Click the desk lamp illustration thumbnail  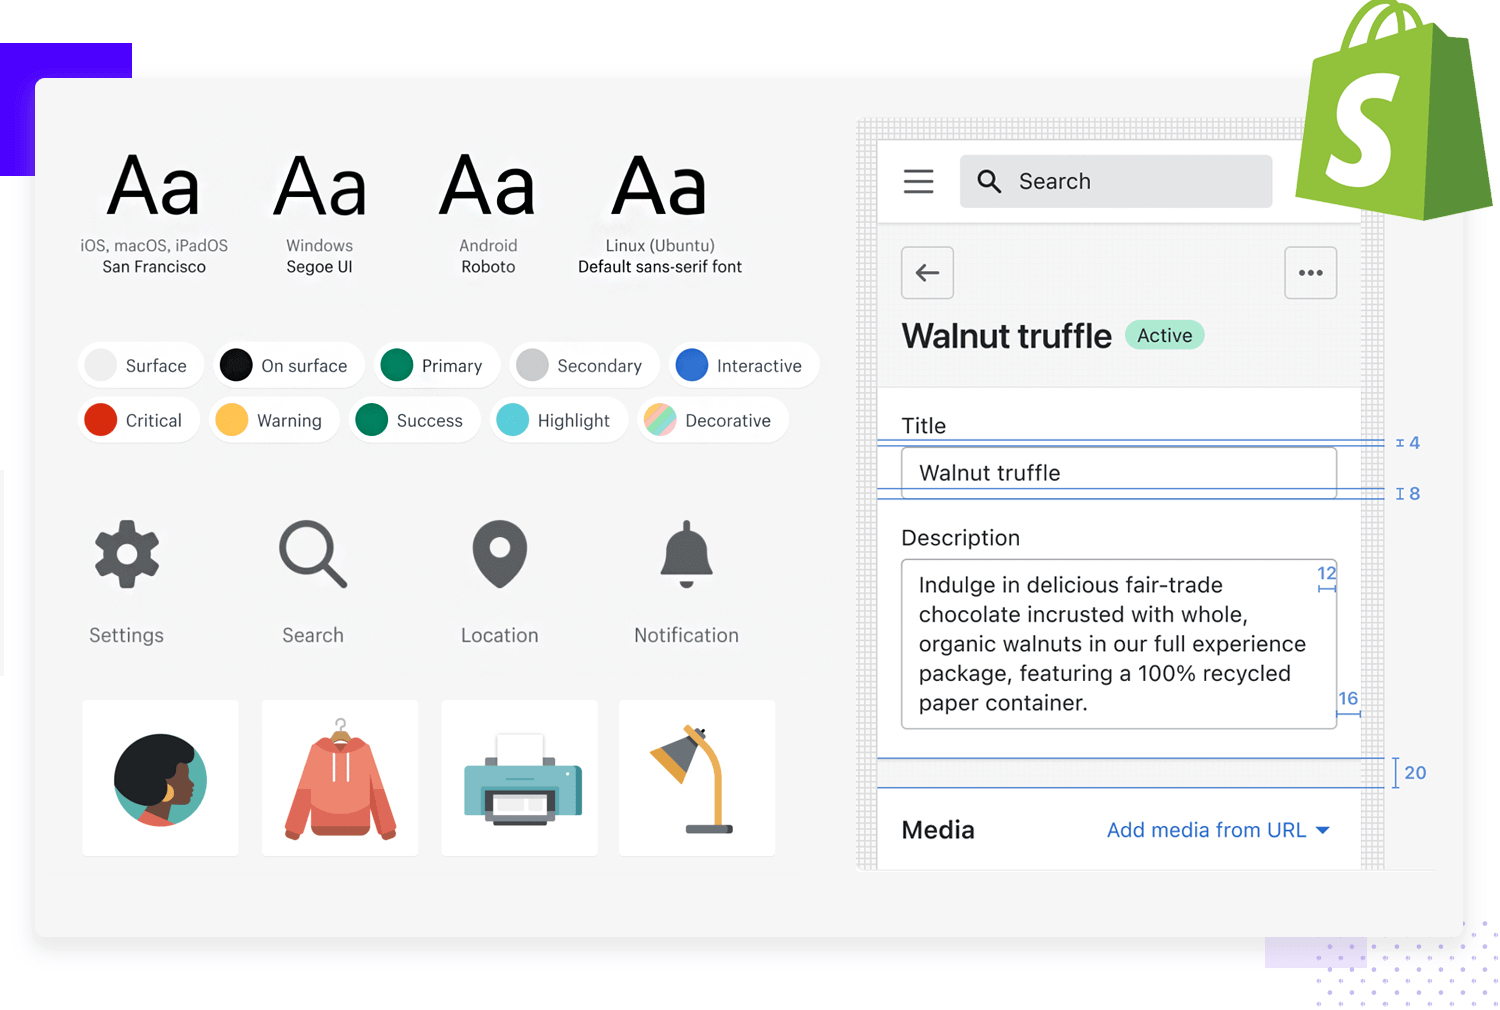click(x=697, y=778)
